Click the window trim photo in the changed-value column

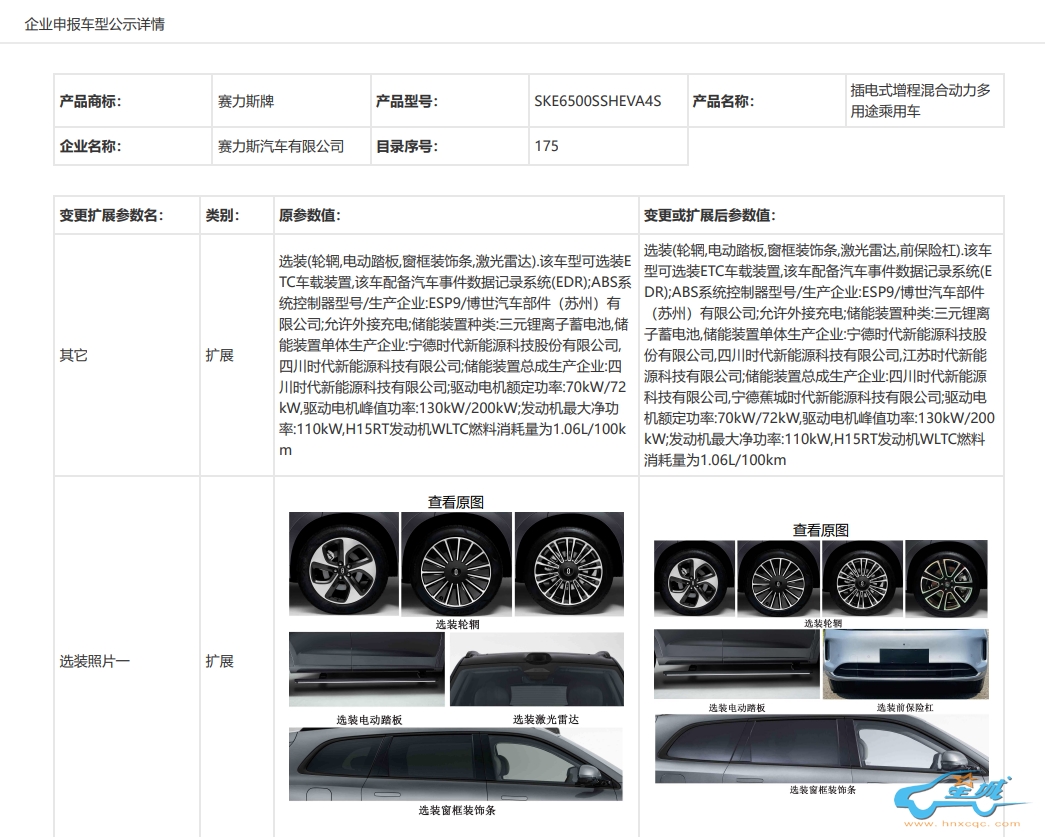(x=821, y=748)
